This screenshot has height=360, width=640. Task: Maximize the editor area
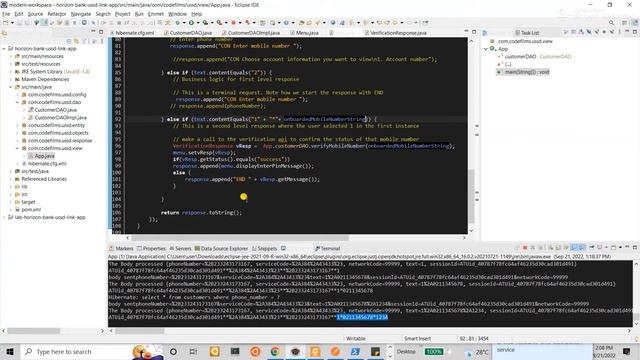click(474, 31)
